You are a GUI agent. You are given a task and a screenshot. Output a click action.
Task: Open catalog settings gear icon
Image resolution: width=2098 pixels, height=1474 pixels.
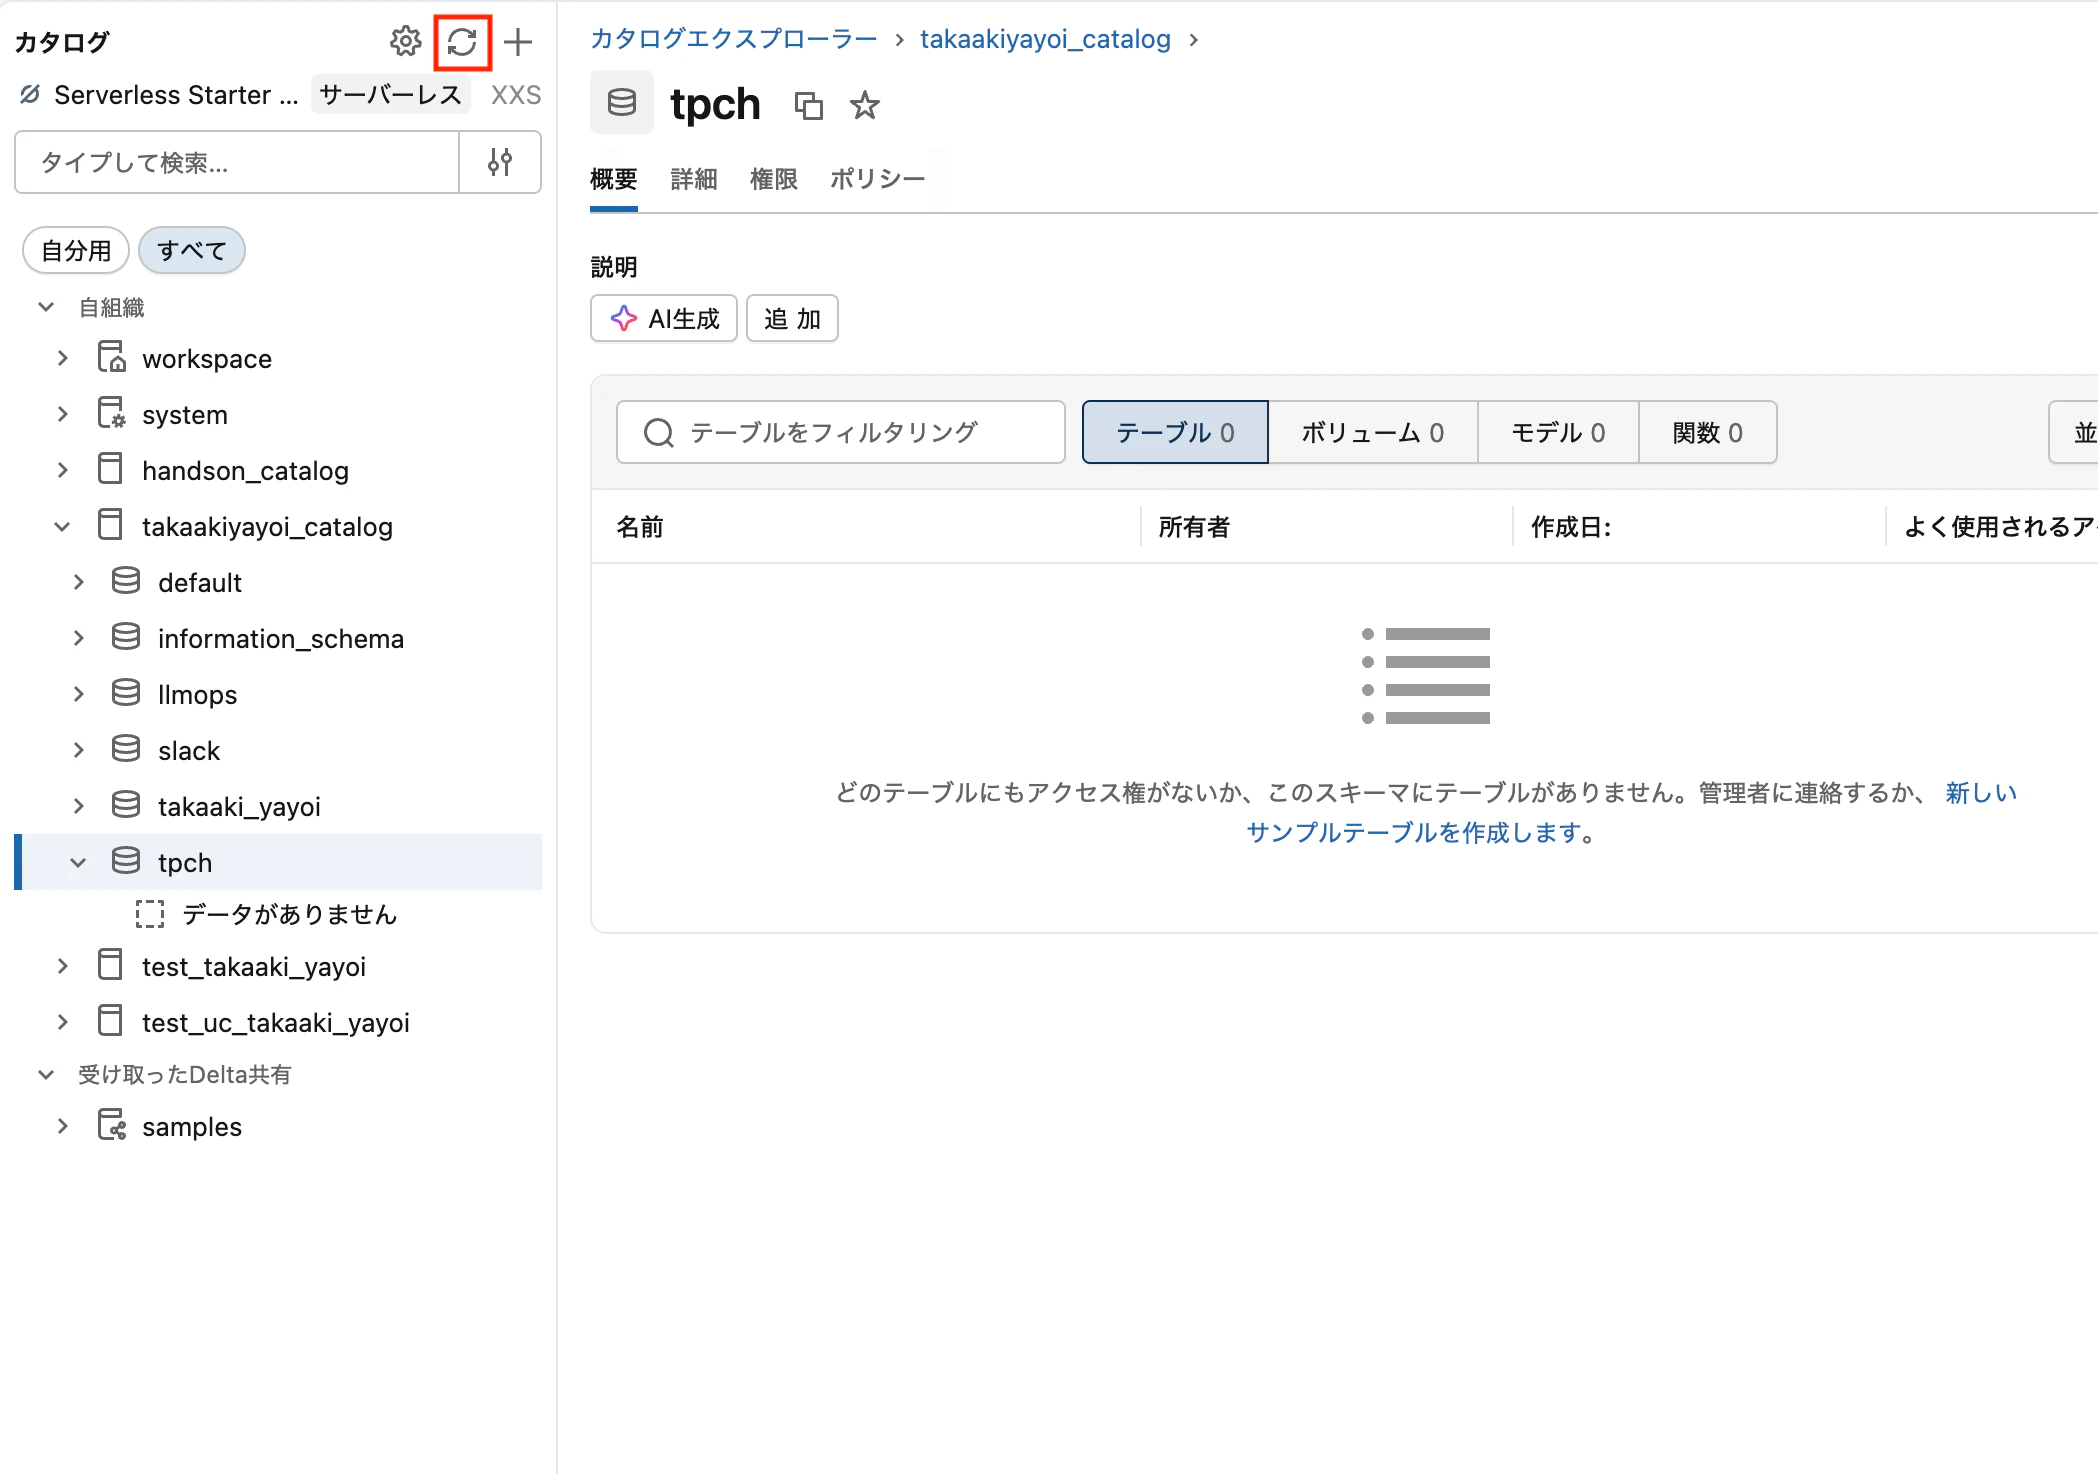(405, 41)
